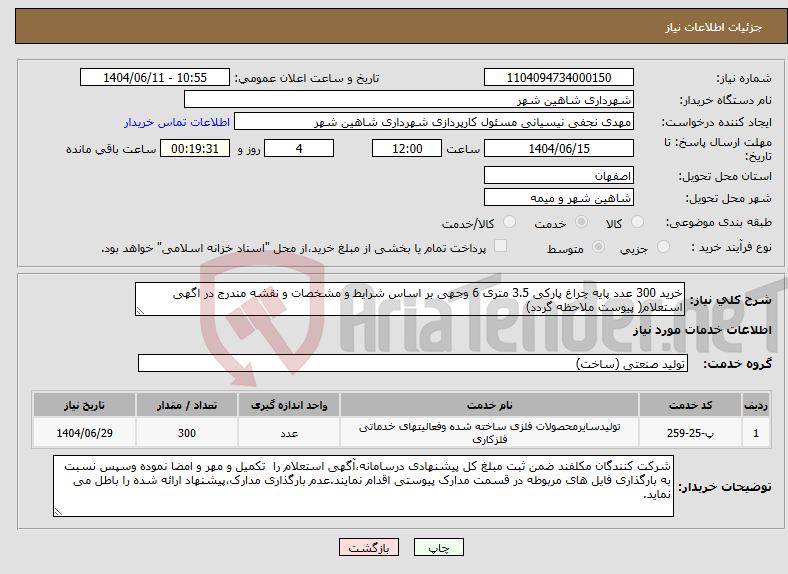Click the quantity cell 300
The width and height of the screenshot is (788, 574).
coord(186,432)
